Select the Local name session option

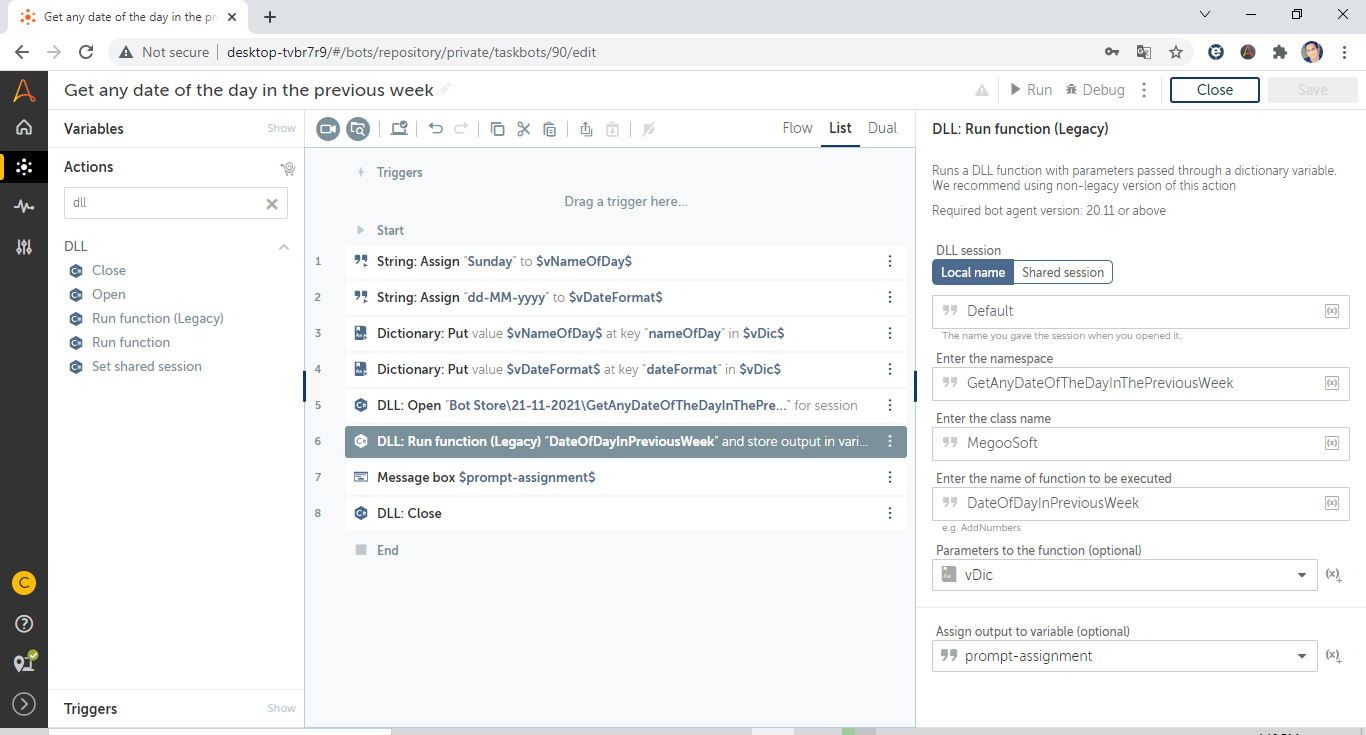(972, 272)
